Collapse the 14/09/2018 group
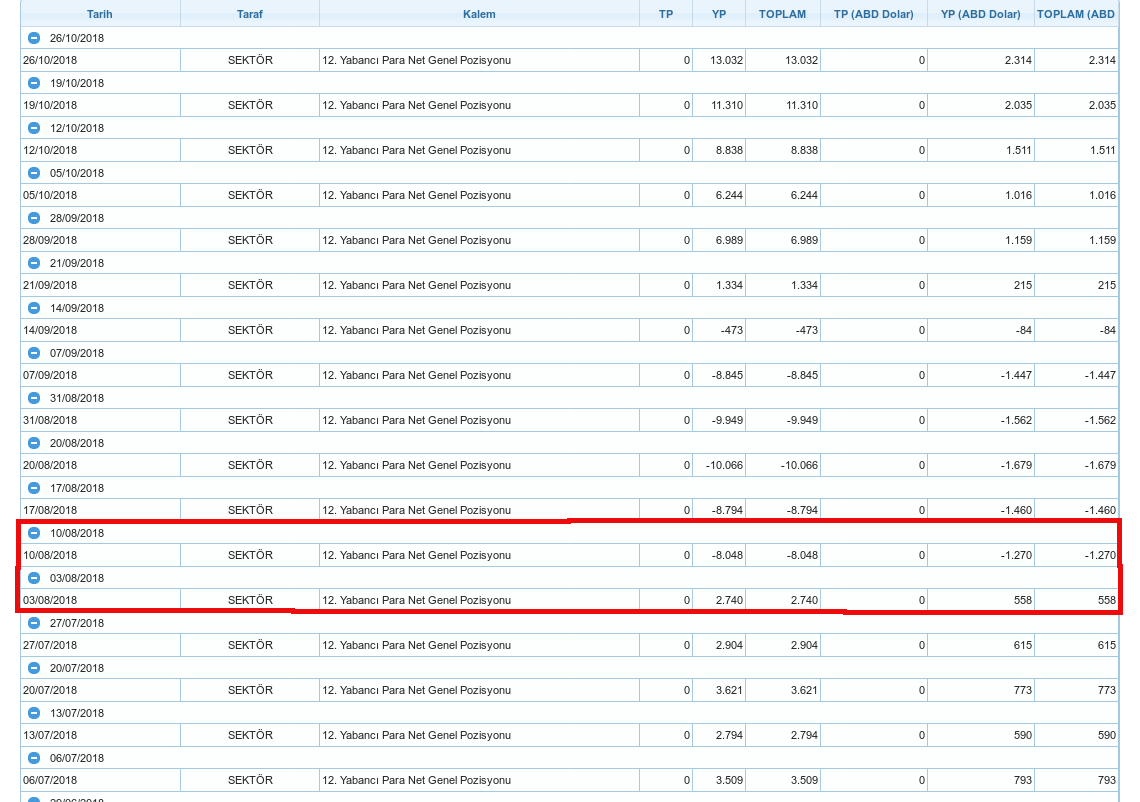Screen dimensions: 1140x802 click(33, 308)
